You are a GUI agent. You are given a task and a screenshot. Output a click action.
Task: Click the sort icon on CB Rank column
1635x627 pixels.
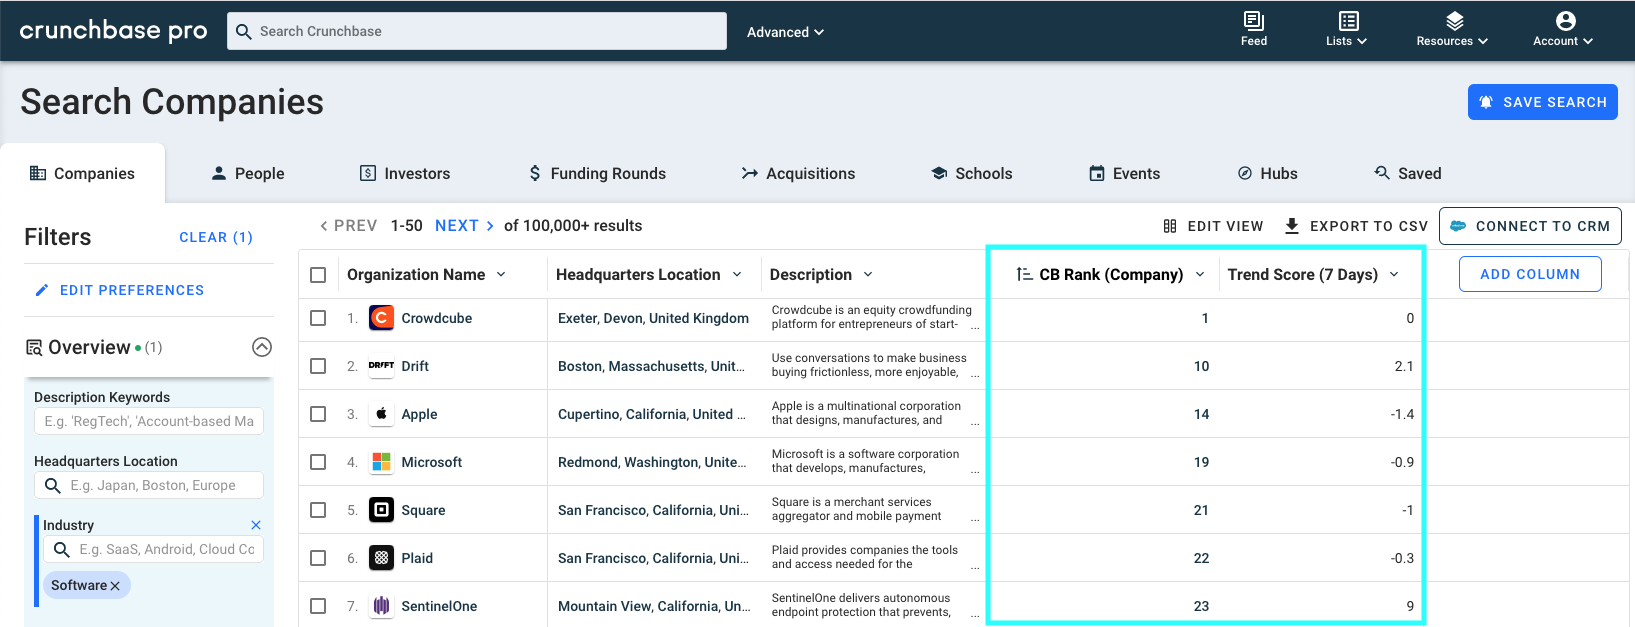pos(1024,274)
